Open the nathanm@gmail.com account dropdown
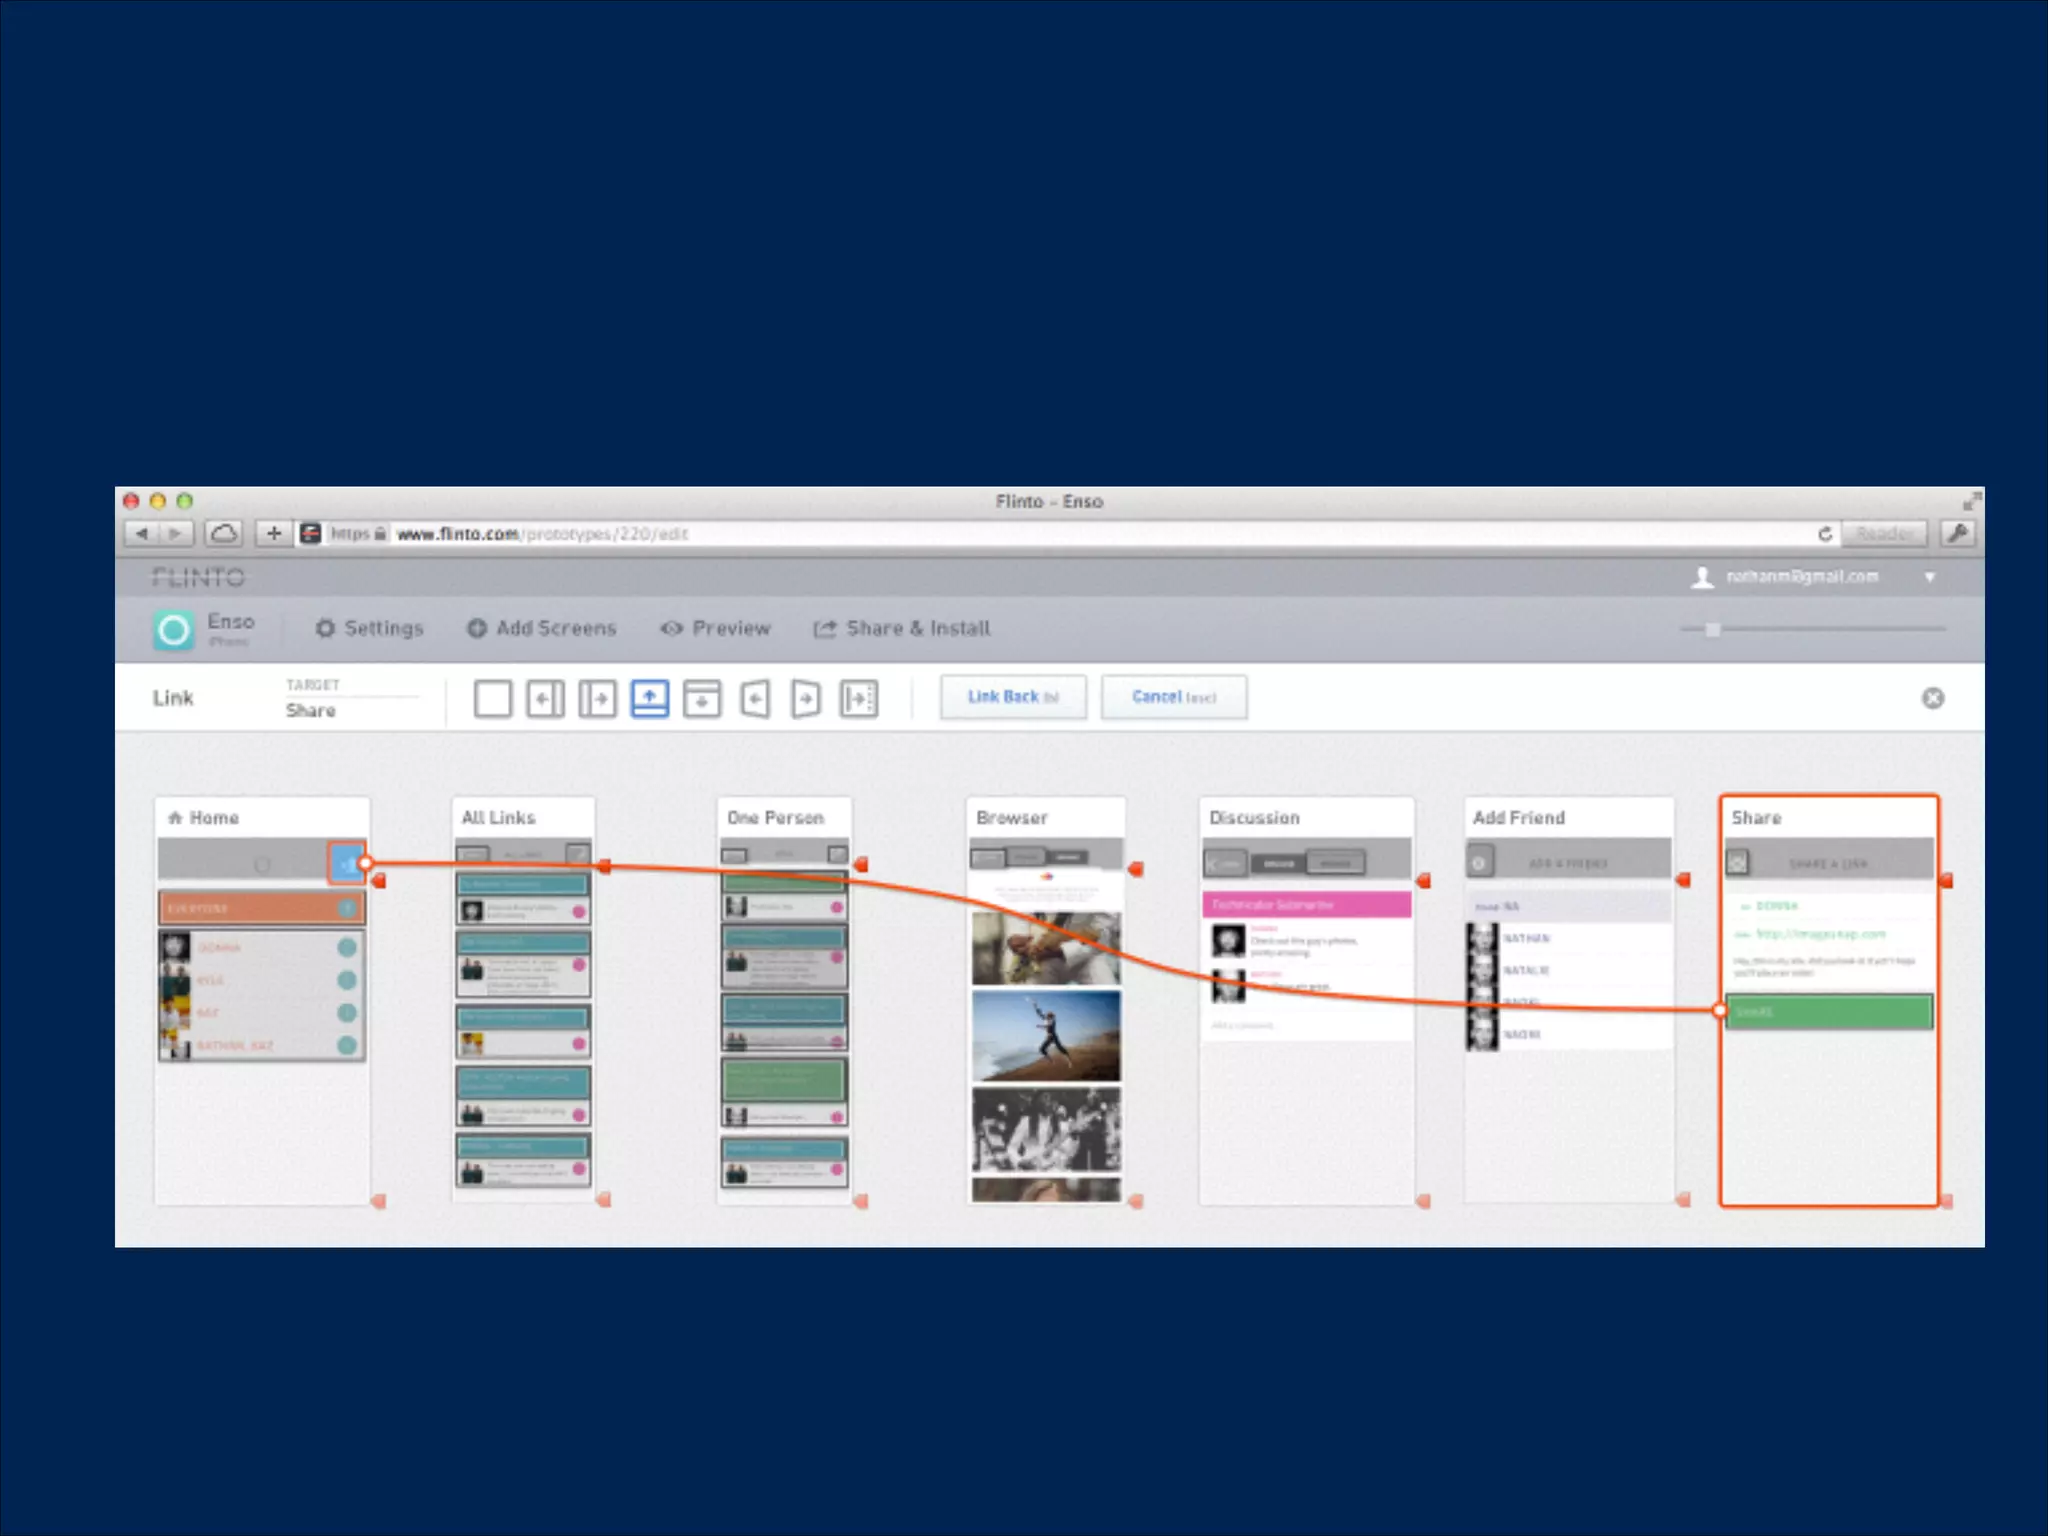Image resolution: width=2048 pixels, height=1536 pixels. (1929, 577)
